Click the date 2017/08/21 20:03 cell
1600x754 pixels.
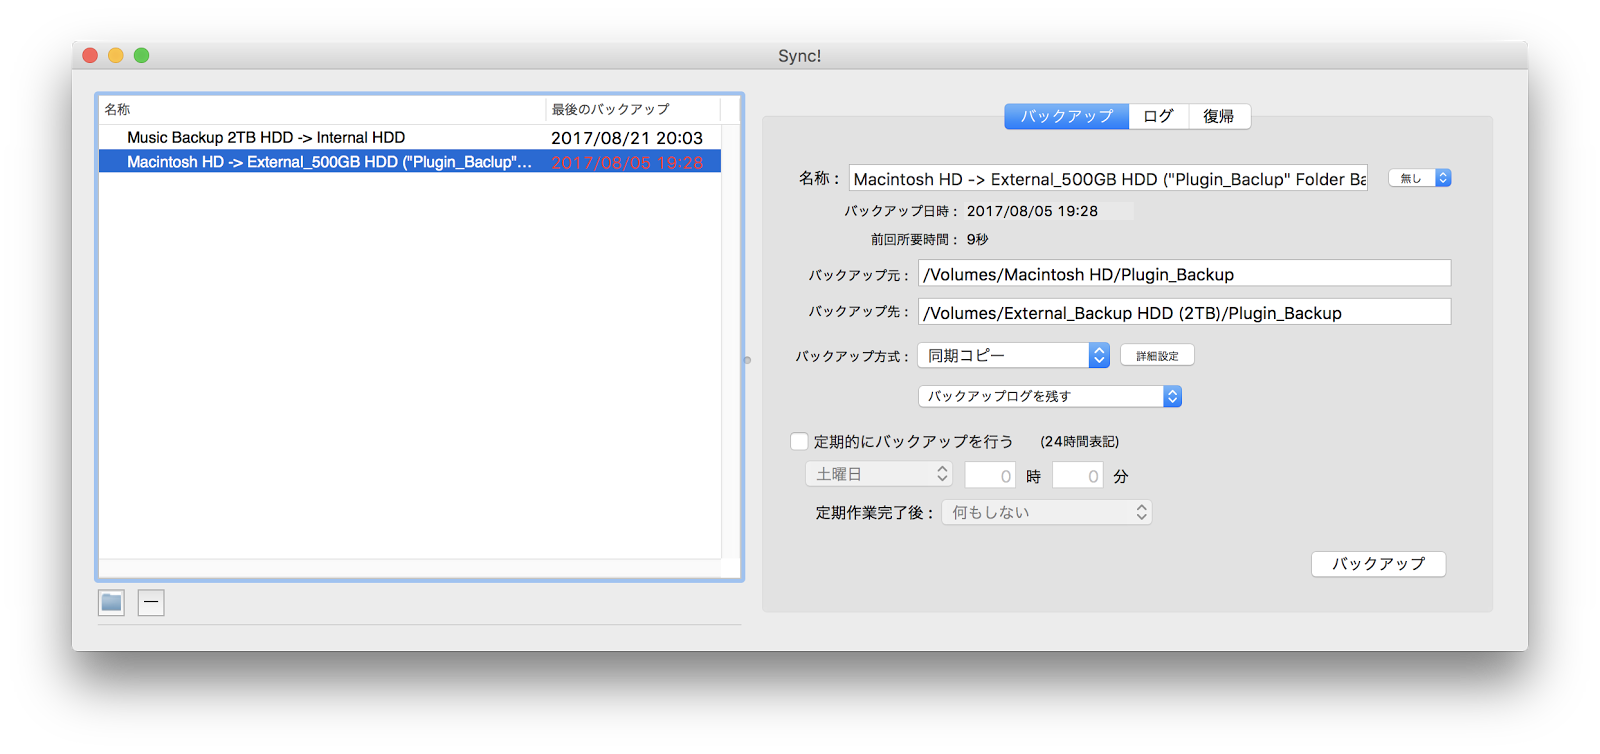click(627, 138)
